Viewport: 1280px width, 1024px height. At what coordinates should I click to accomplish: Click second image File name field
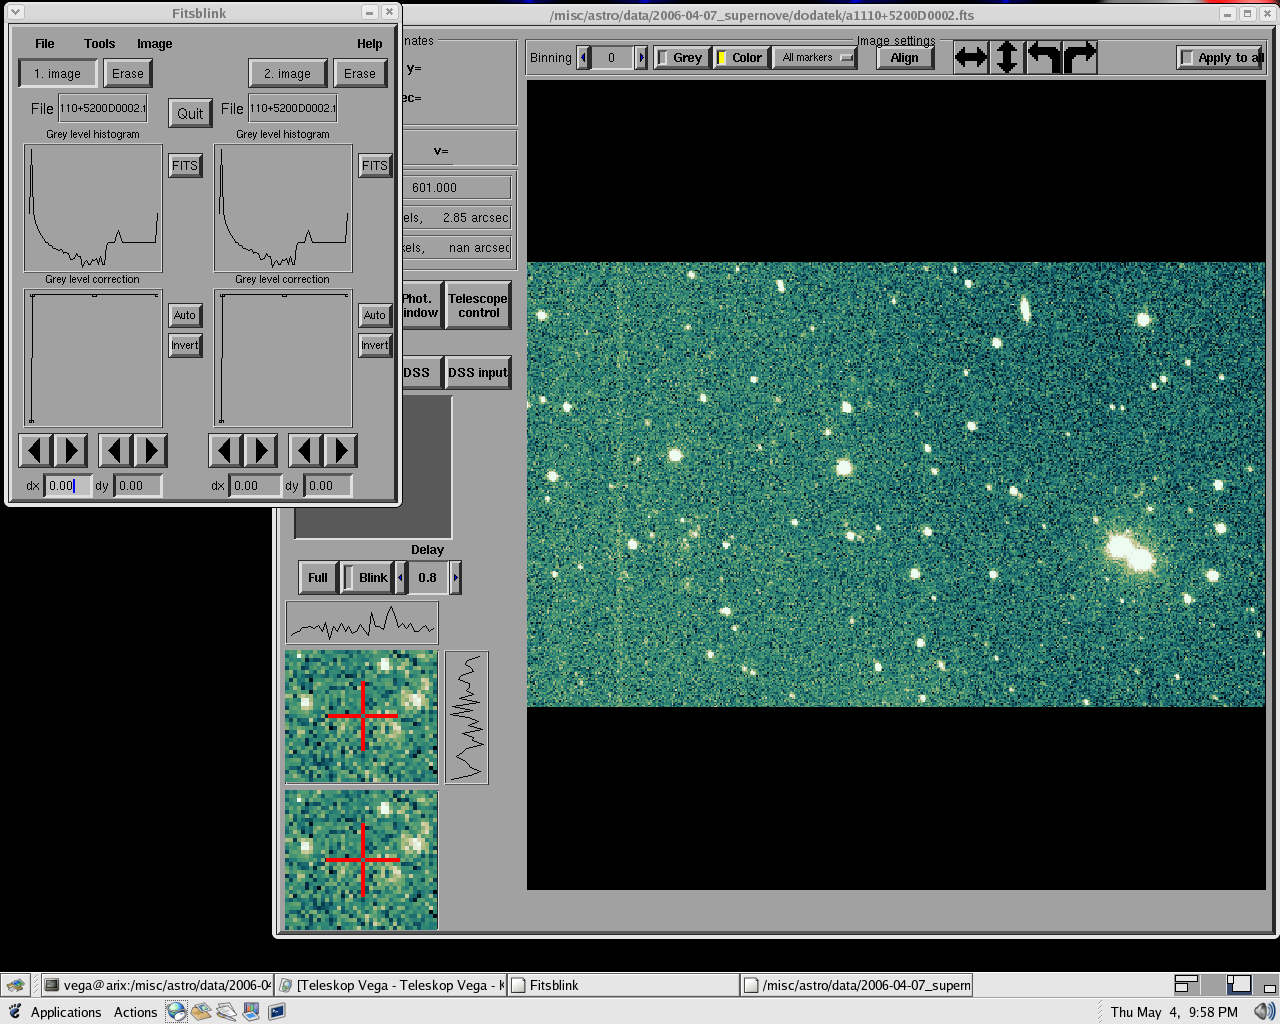point(293,108)
